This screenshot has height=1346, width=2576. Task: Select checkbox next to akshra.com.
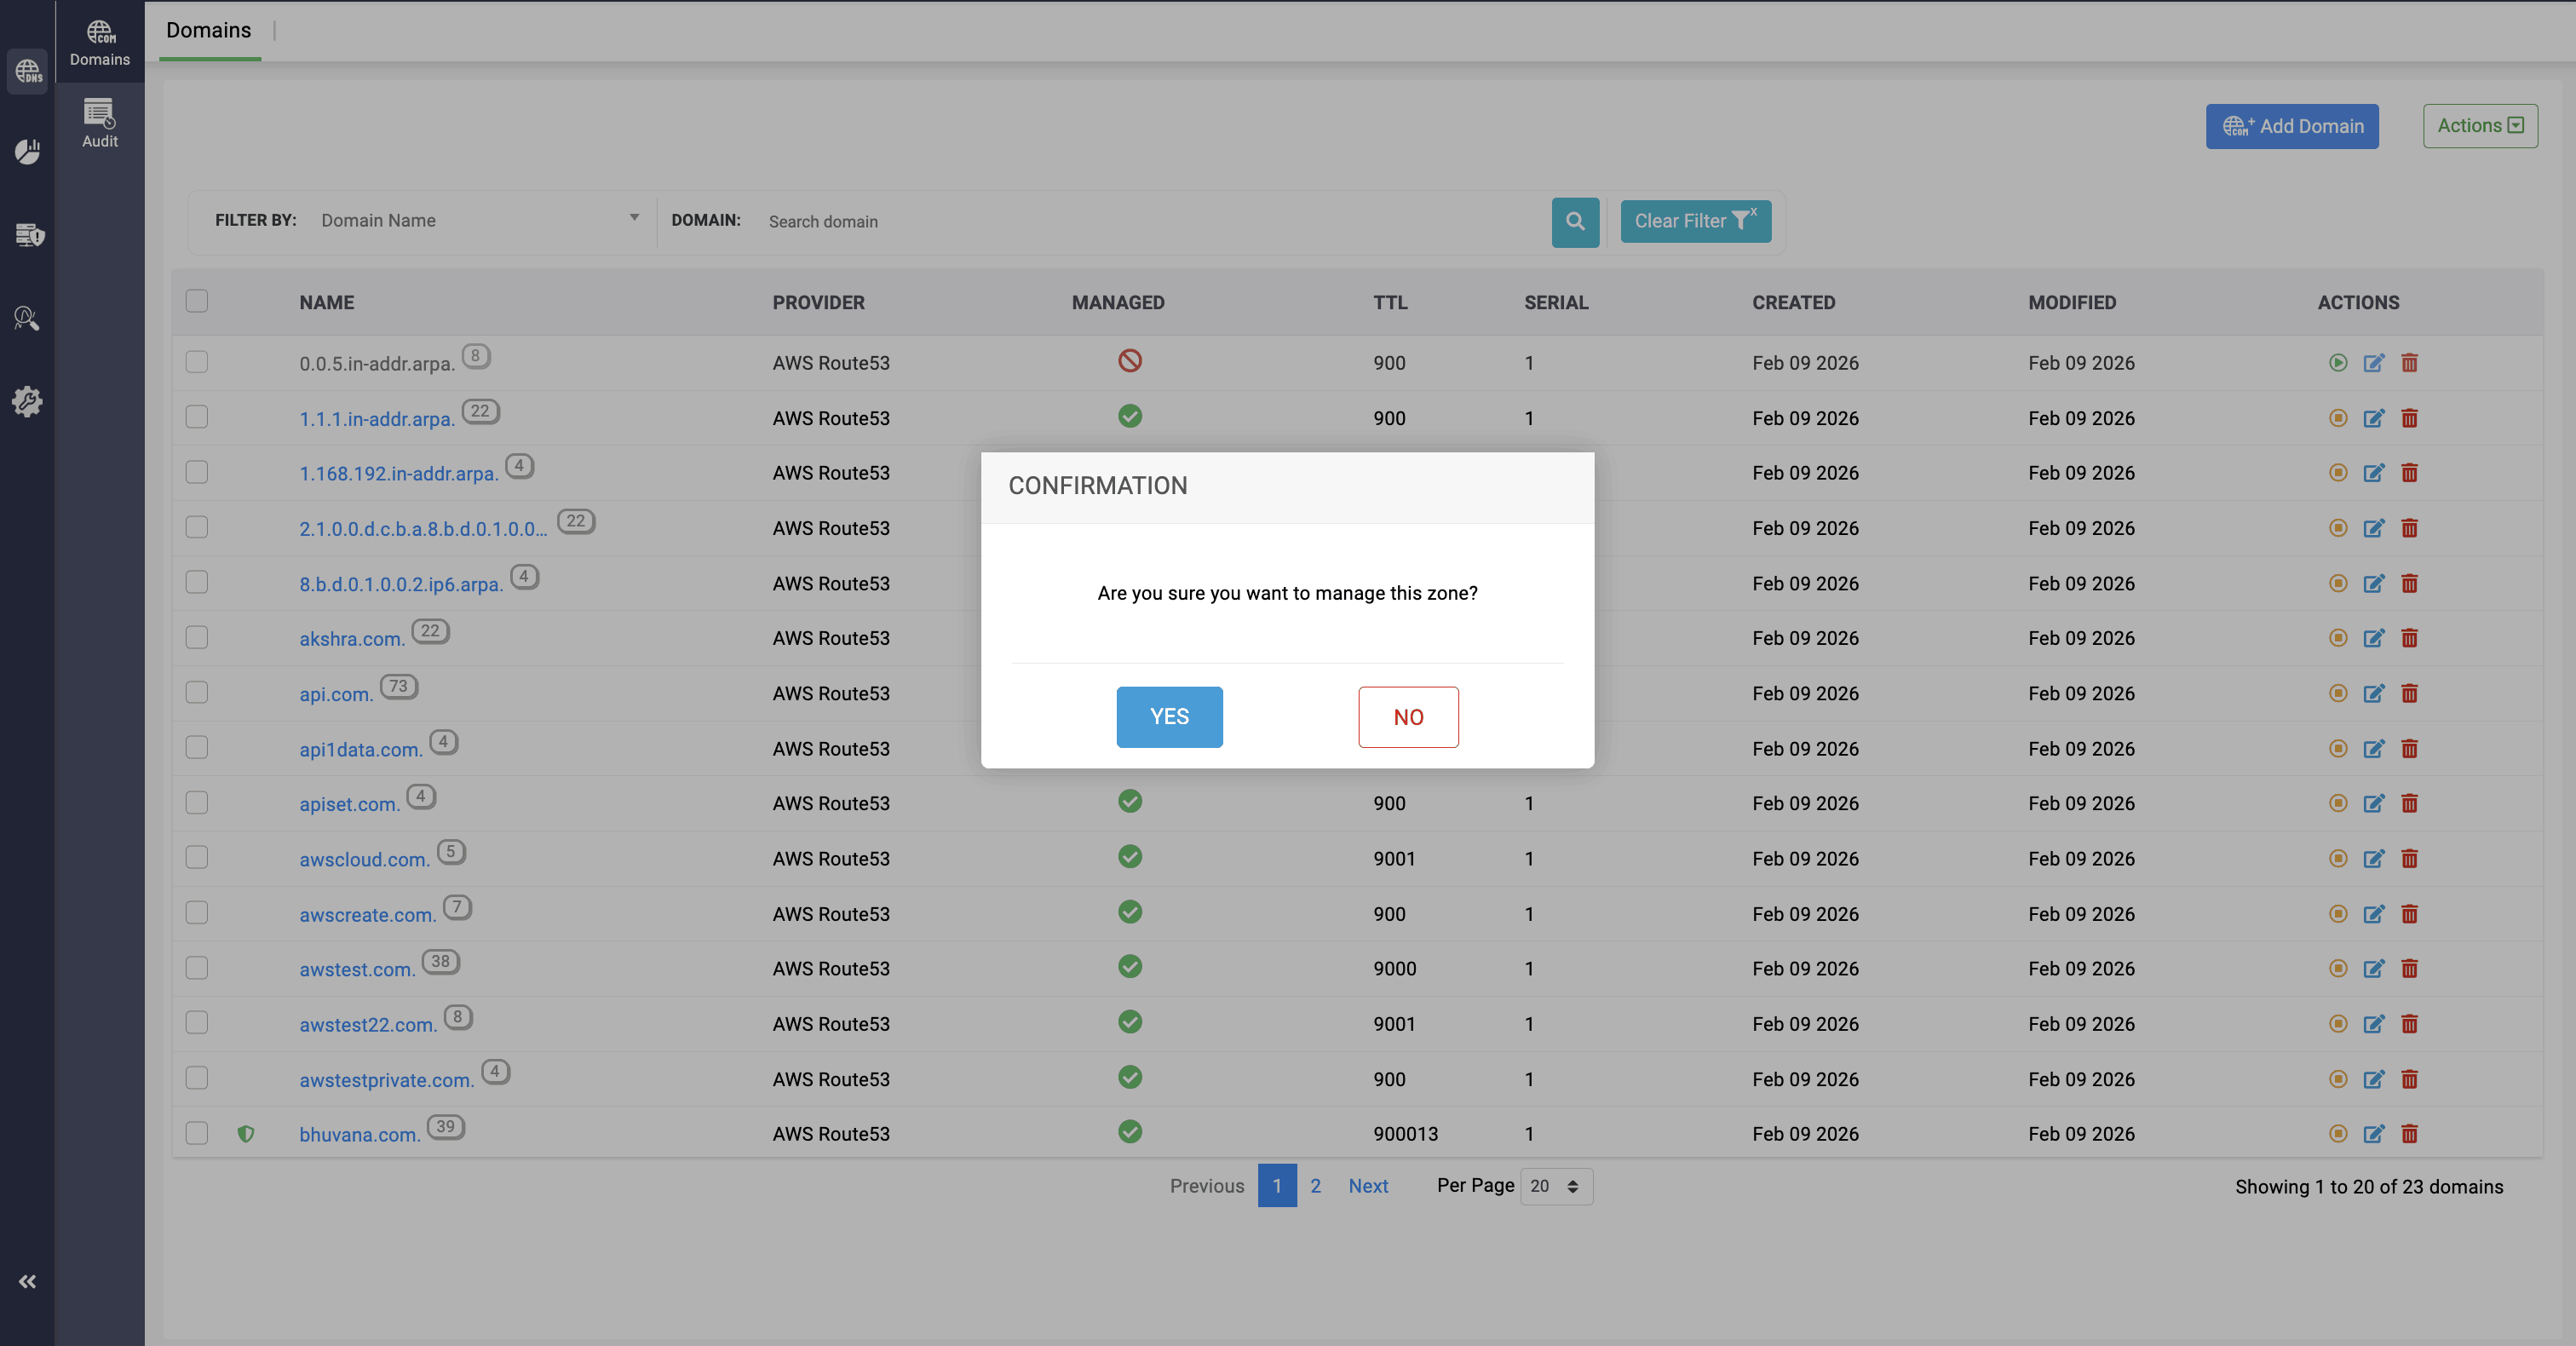197,638
